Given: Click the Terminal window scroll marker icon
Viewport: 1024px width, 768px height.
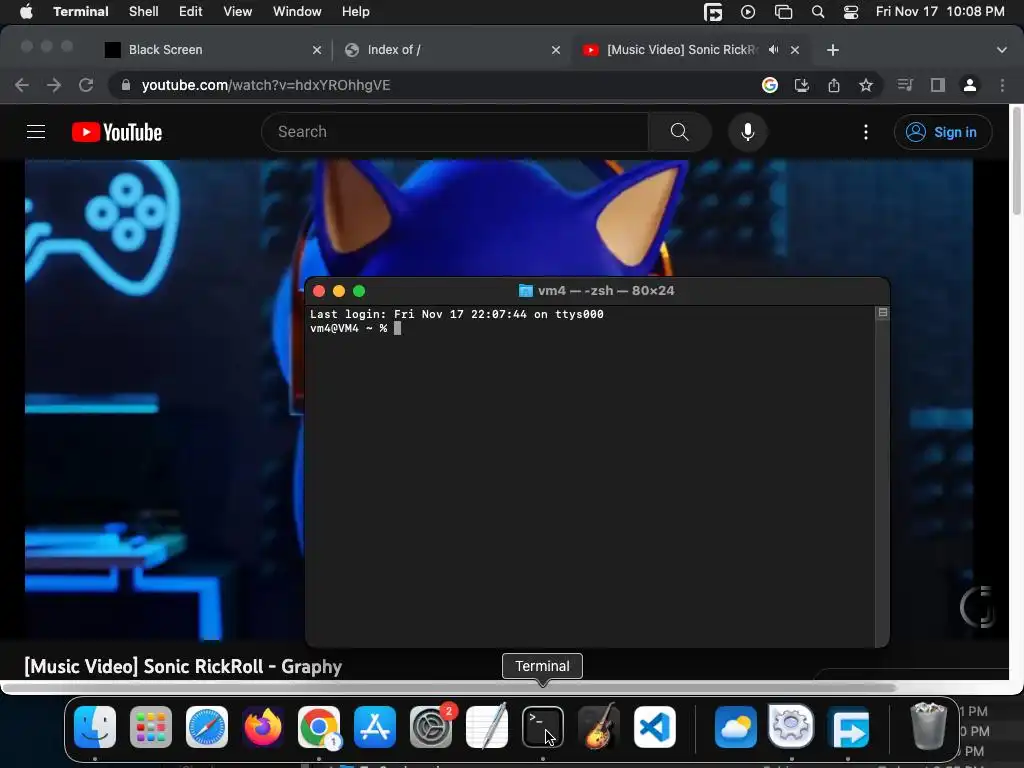Looking at the screenshot, I should [x=883, y=313].
